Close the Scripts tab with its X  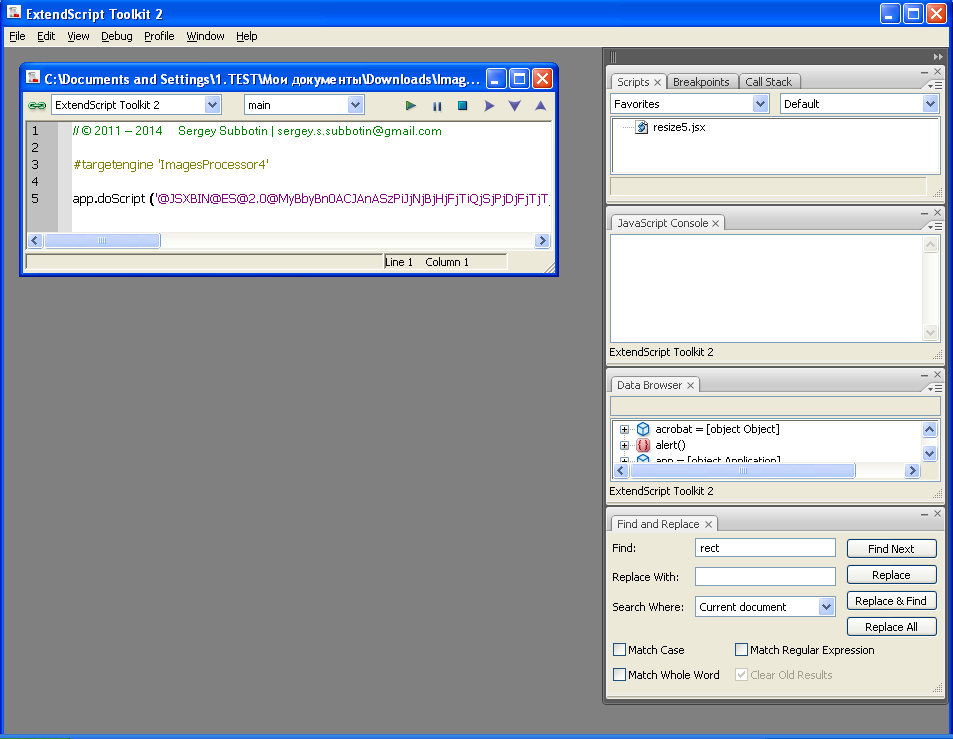657,82
